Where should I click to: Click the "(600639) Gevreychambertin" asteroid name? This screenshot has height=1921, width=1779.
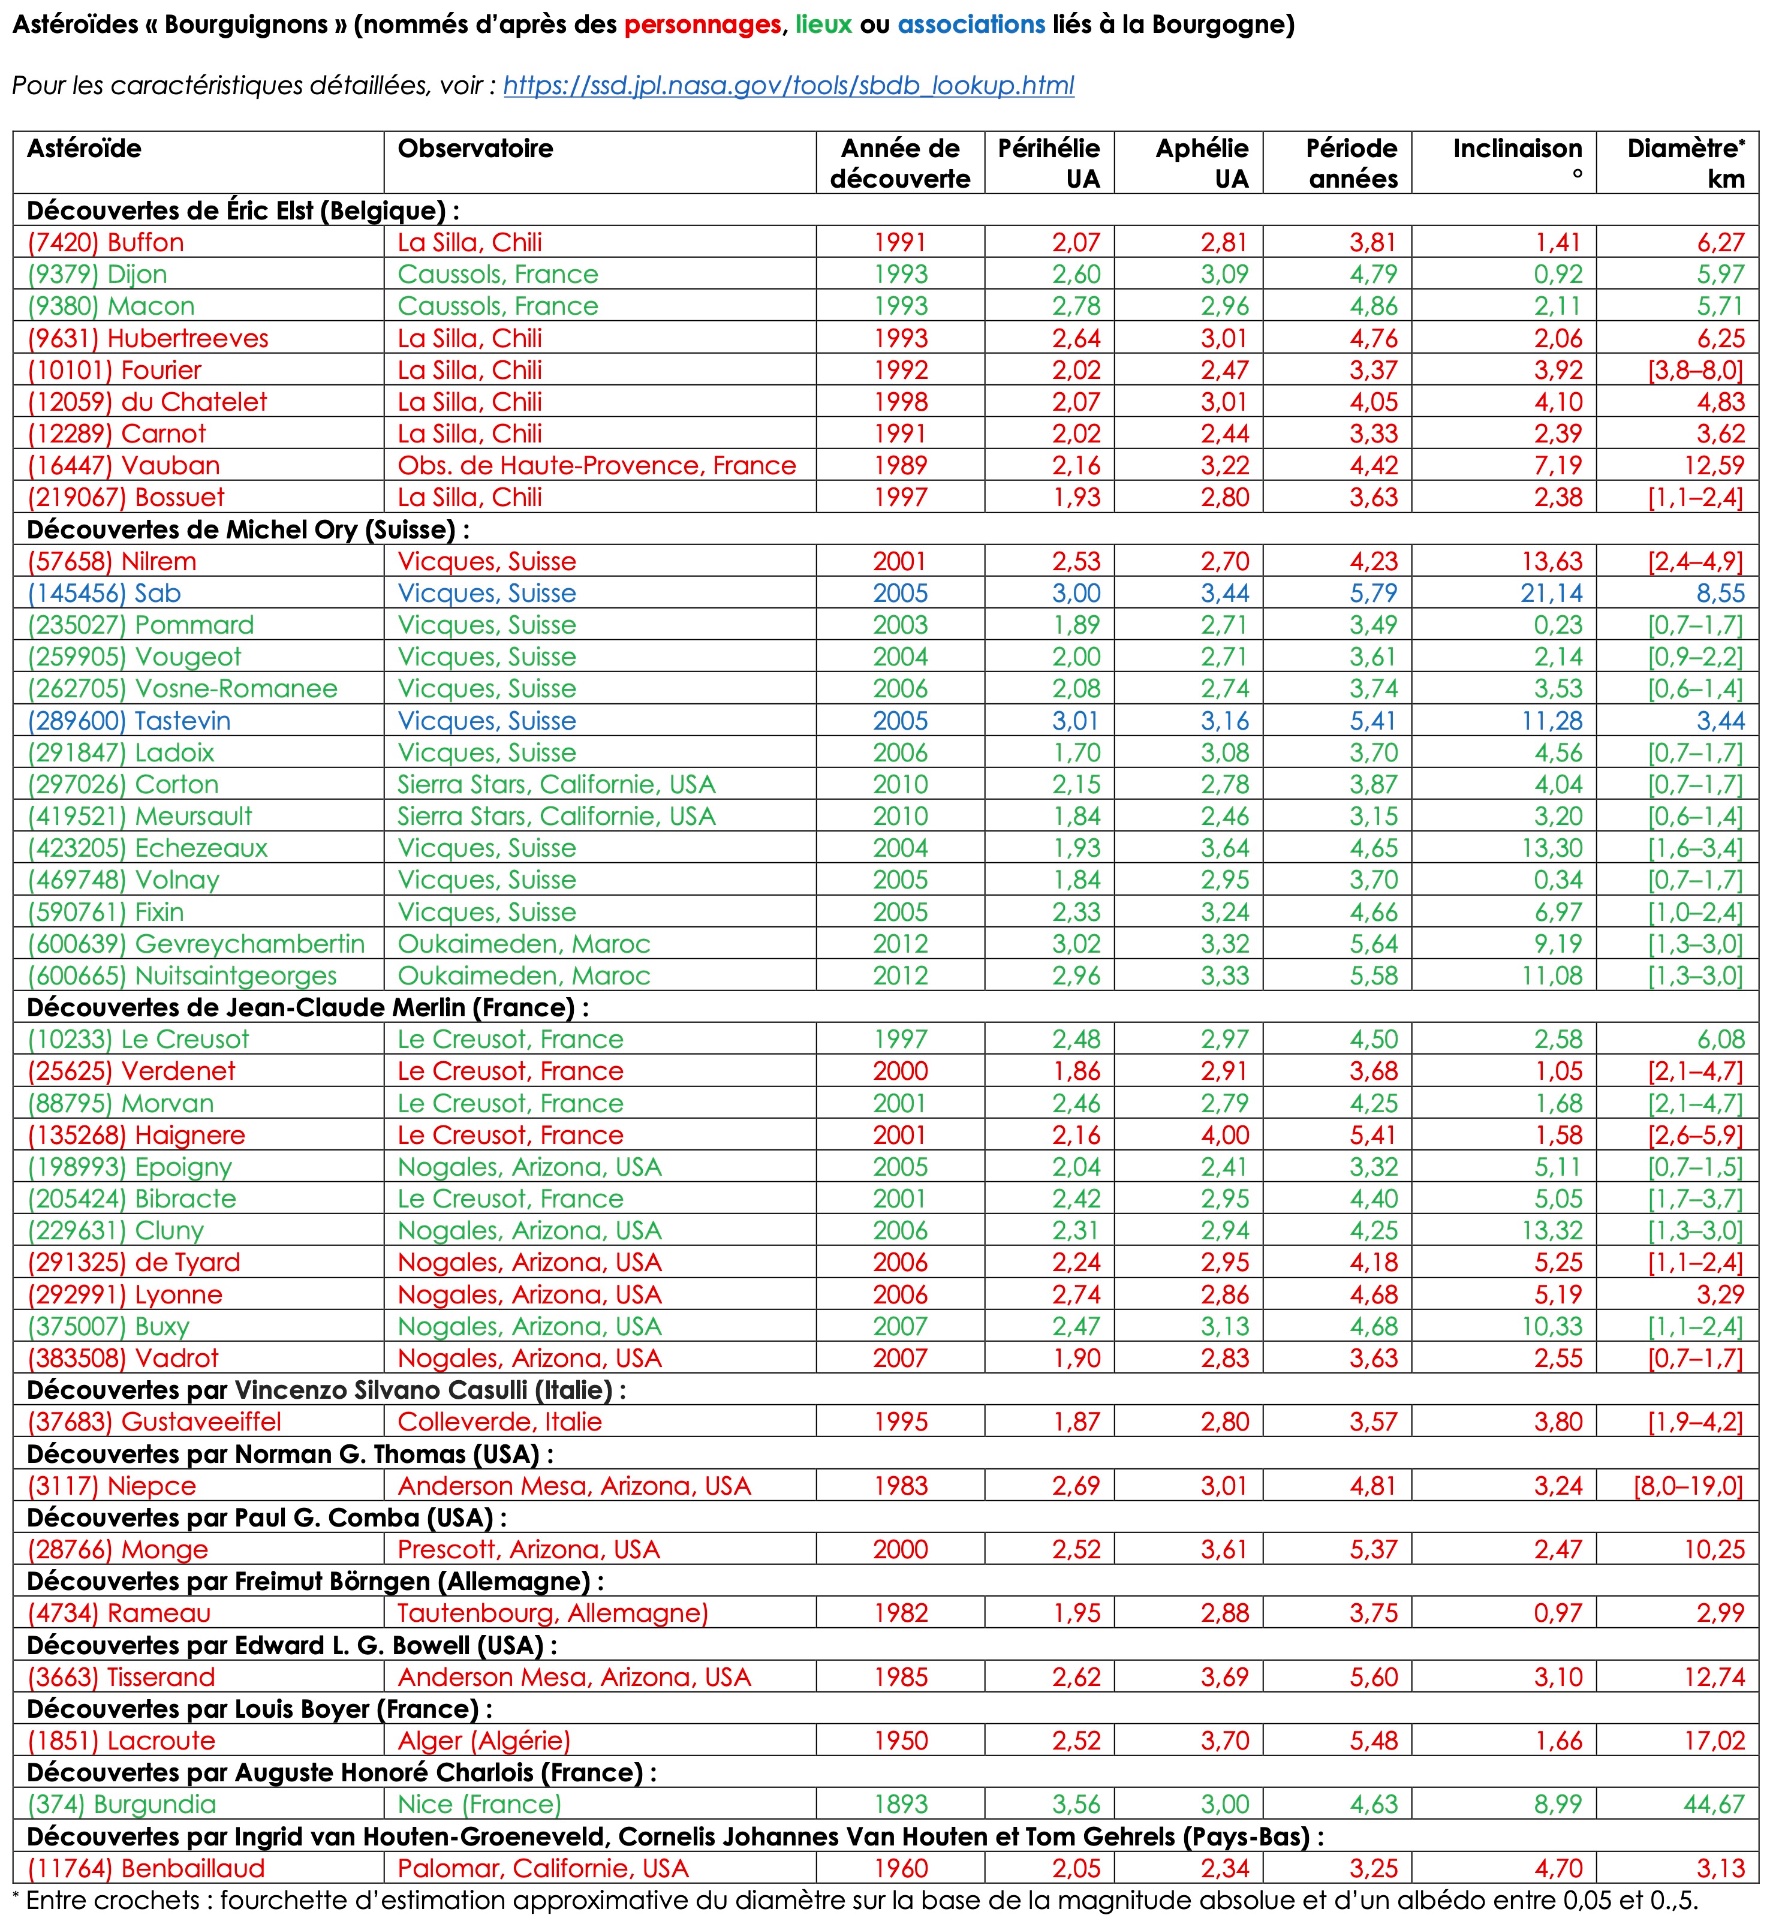pyautogui.click(x=196, y=944)
